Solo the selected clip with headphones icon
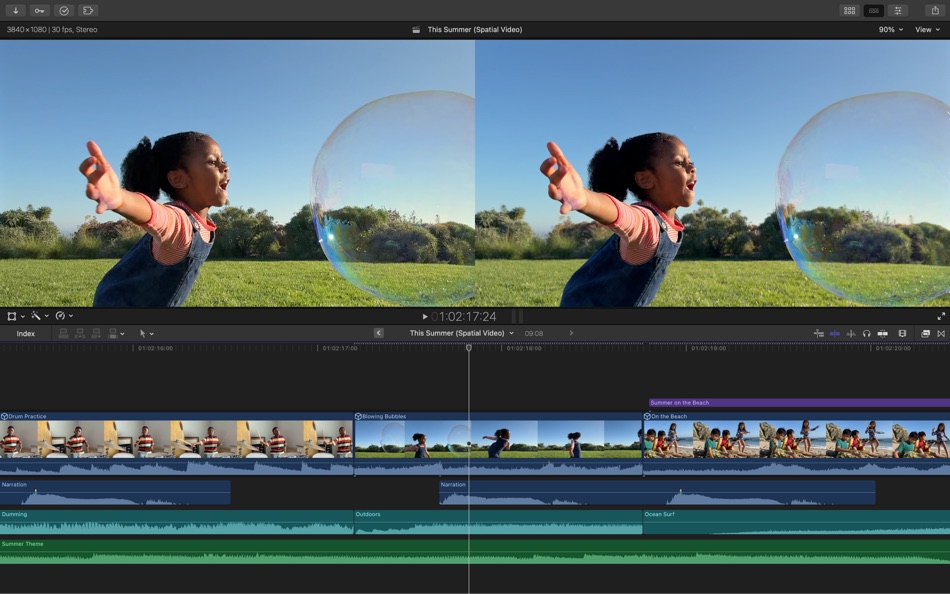This screenshot has width=950, height=594. click(867, 333)
